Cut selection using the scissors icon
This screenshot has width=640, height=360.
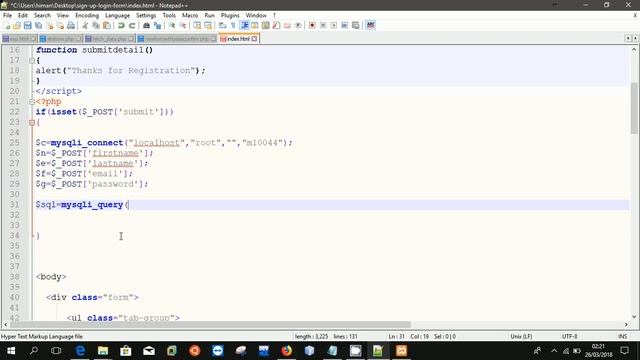[x=85, y=25]
